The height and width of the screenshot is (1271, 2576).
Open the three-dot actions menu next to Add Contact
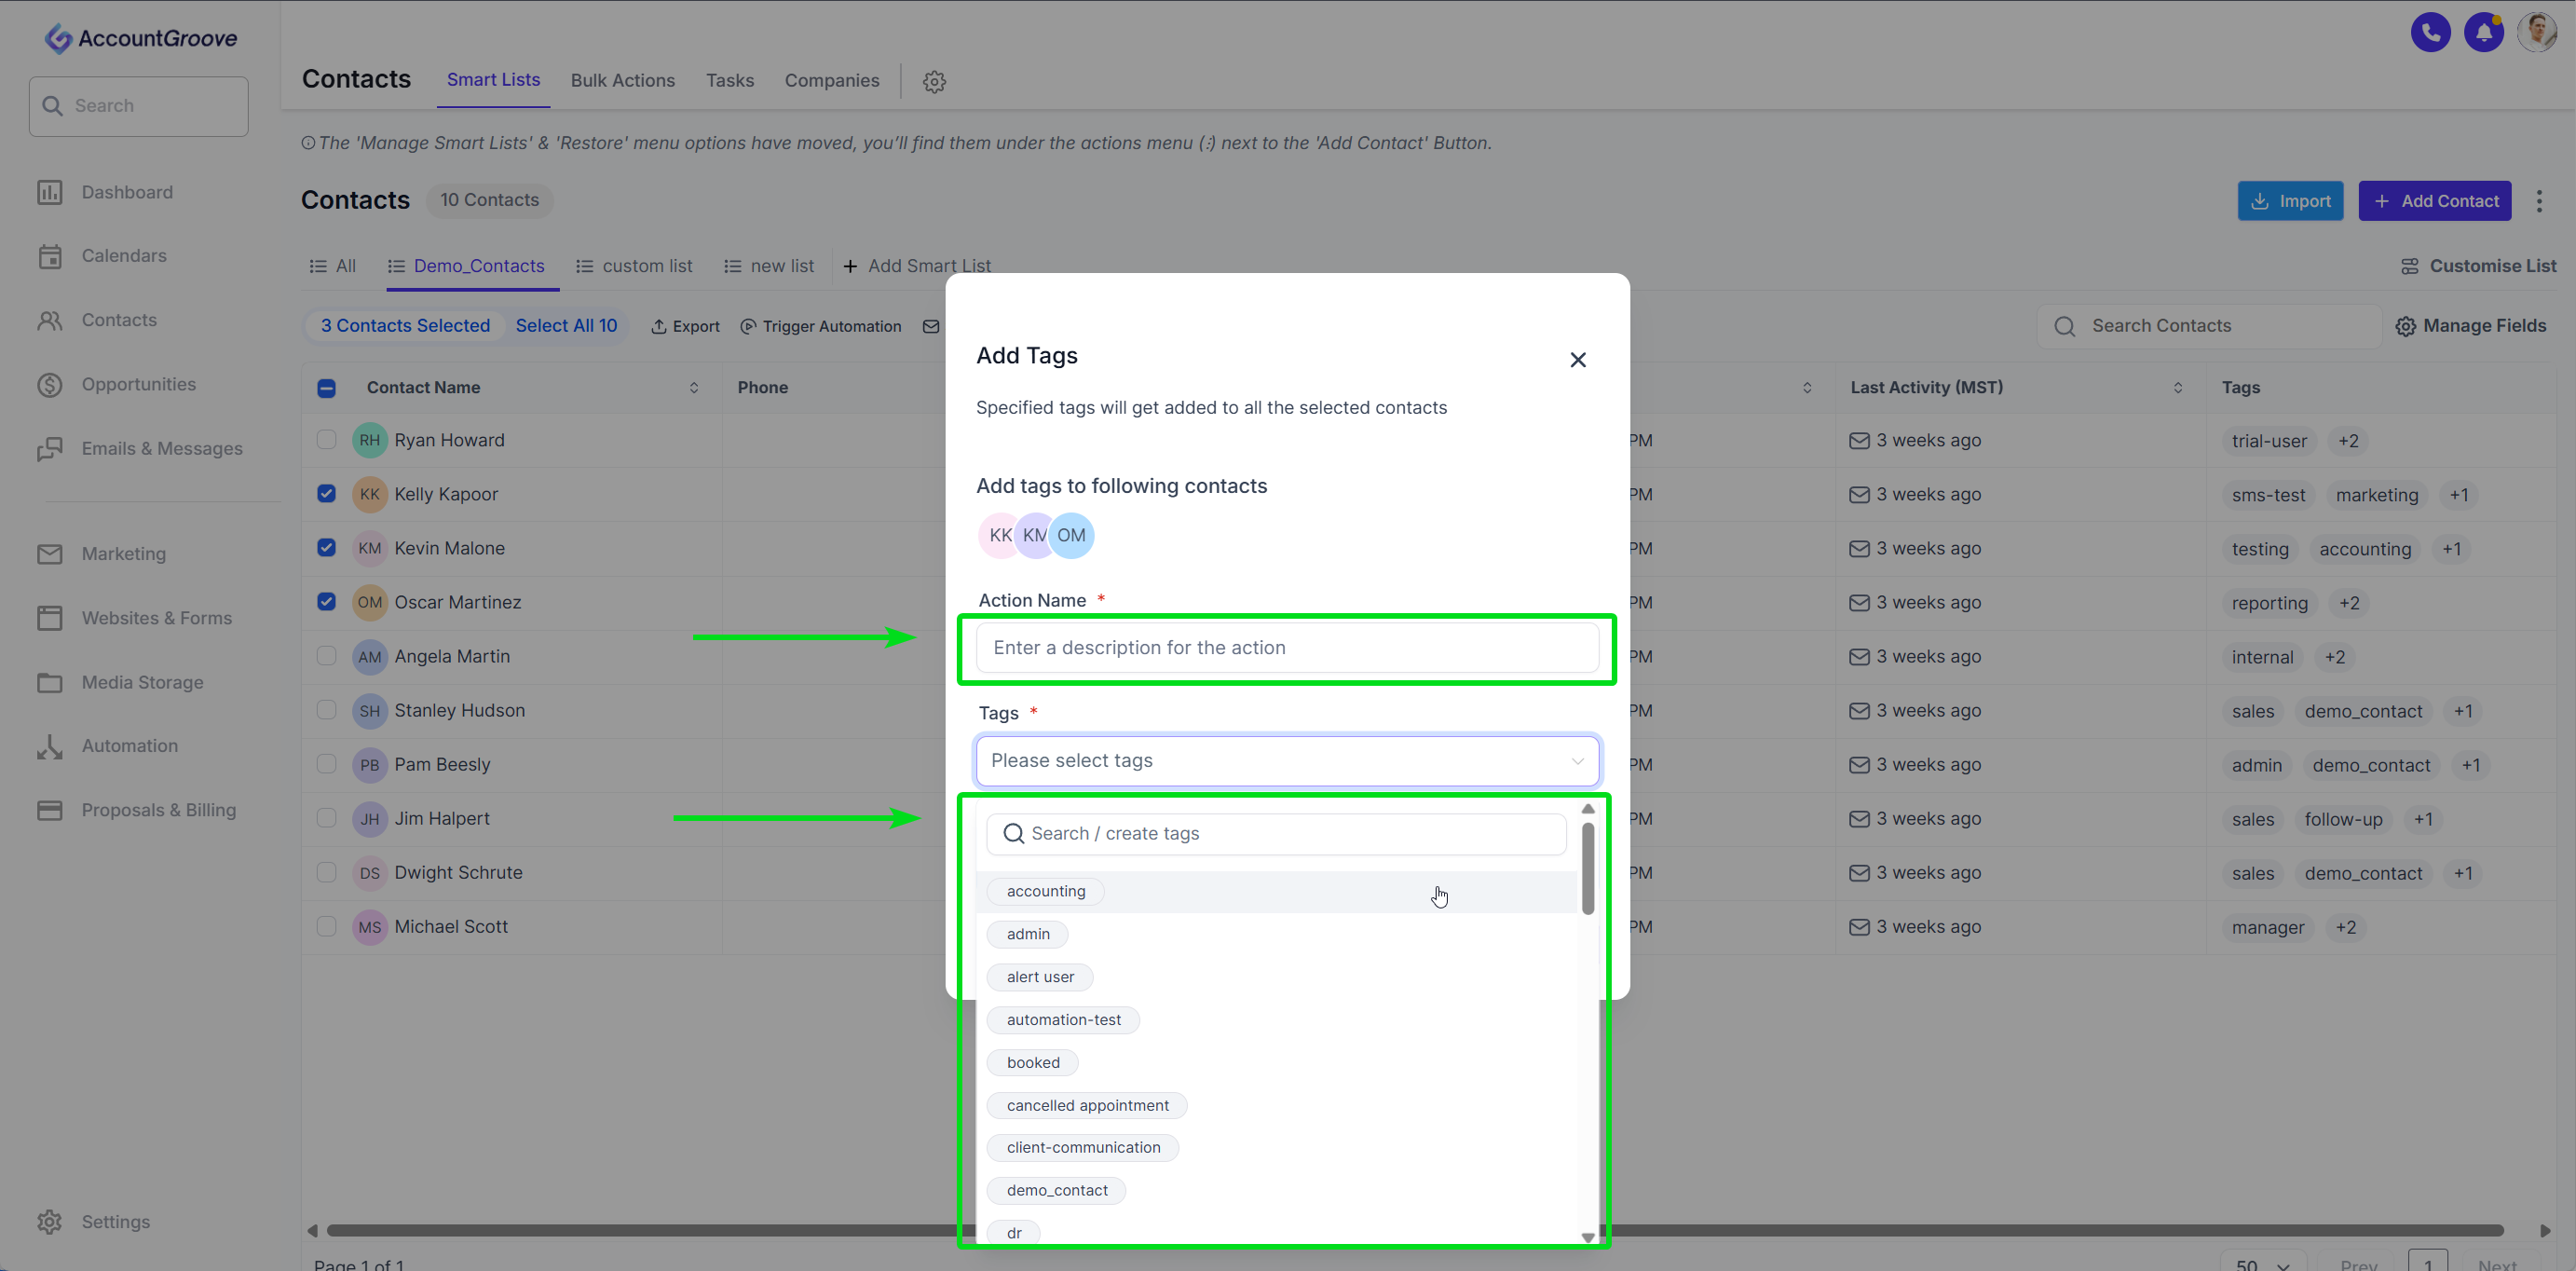point(2538,201)
